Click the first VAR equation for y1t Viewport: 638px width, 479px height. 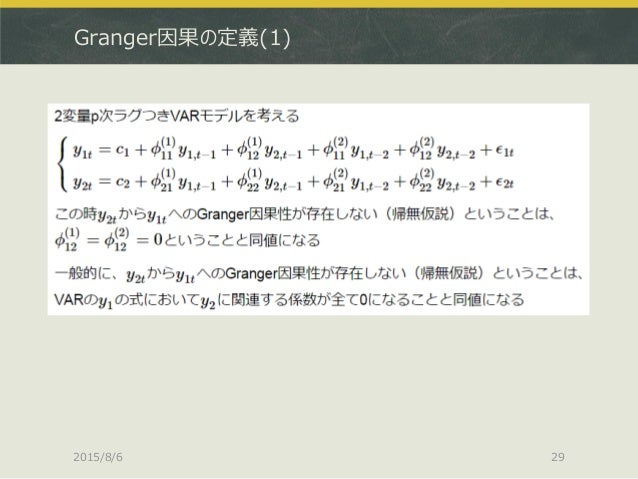pos(293,149)
